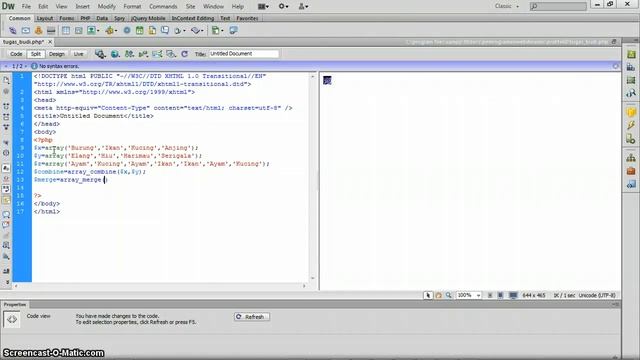
Task: Toggle Split view button
Action: pyautogui.click(x=36, y=54)
